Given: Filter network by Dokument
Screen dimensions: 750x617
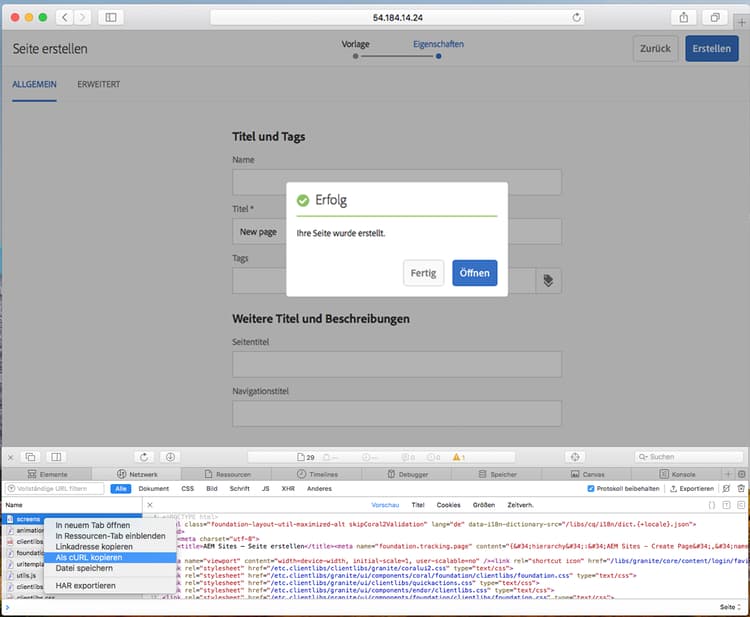Looking at the screenshot, I should click(154, 488).
